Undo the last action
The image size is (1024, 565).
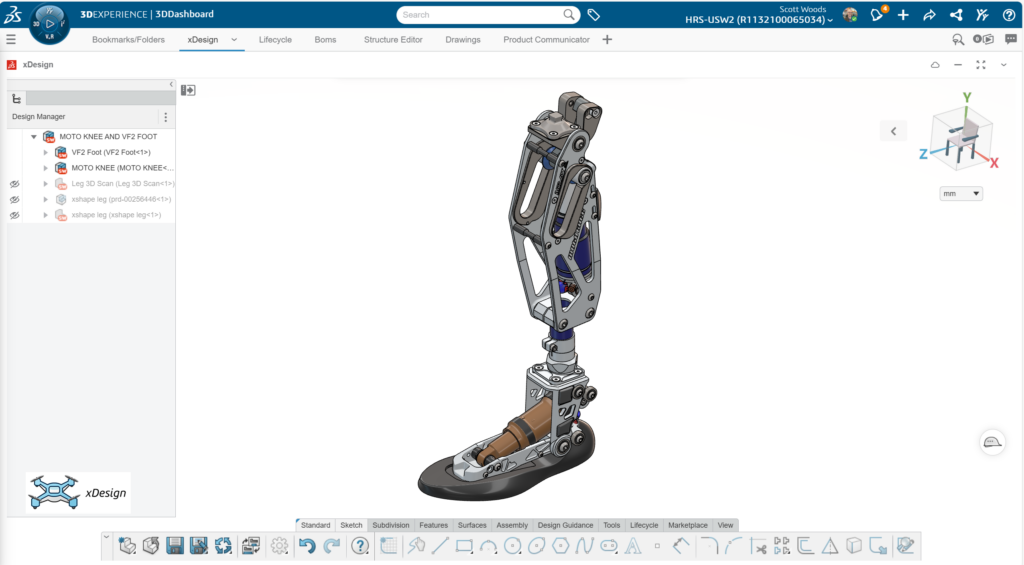pos(307,545)
